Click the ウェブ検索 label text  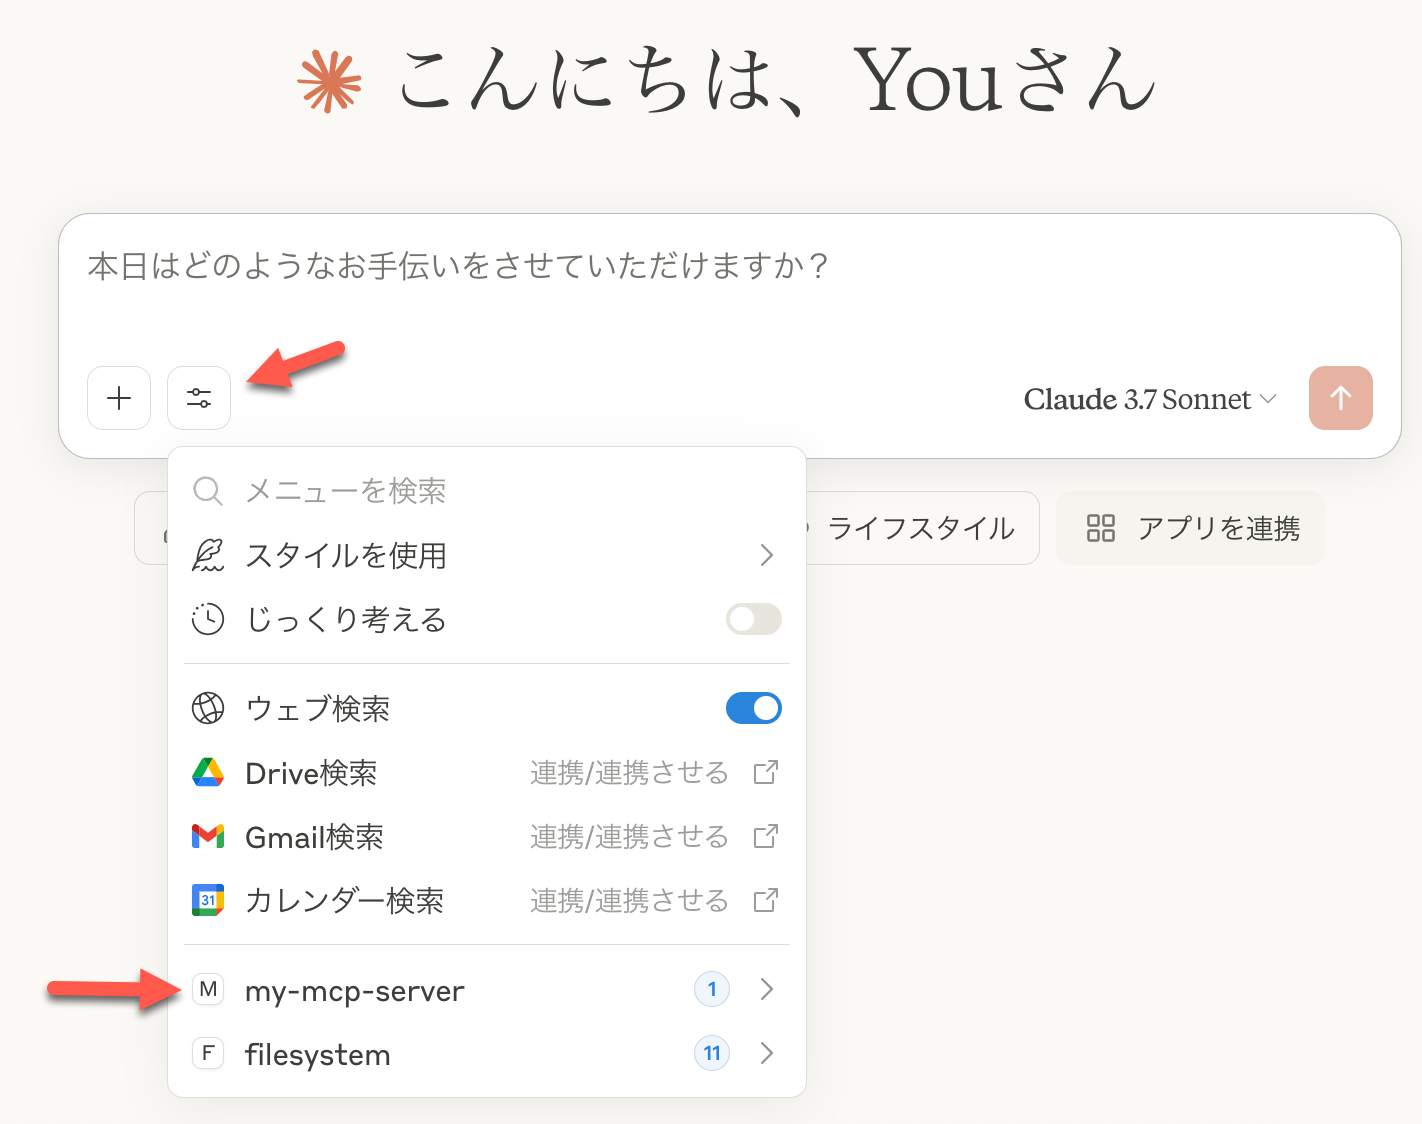318,709
